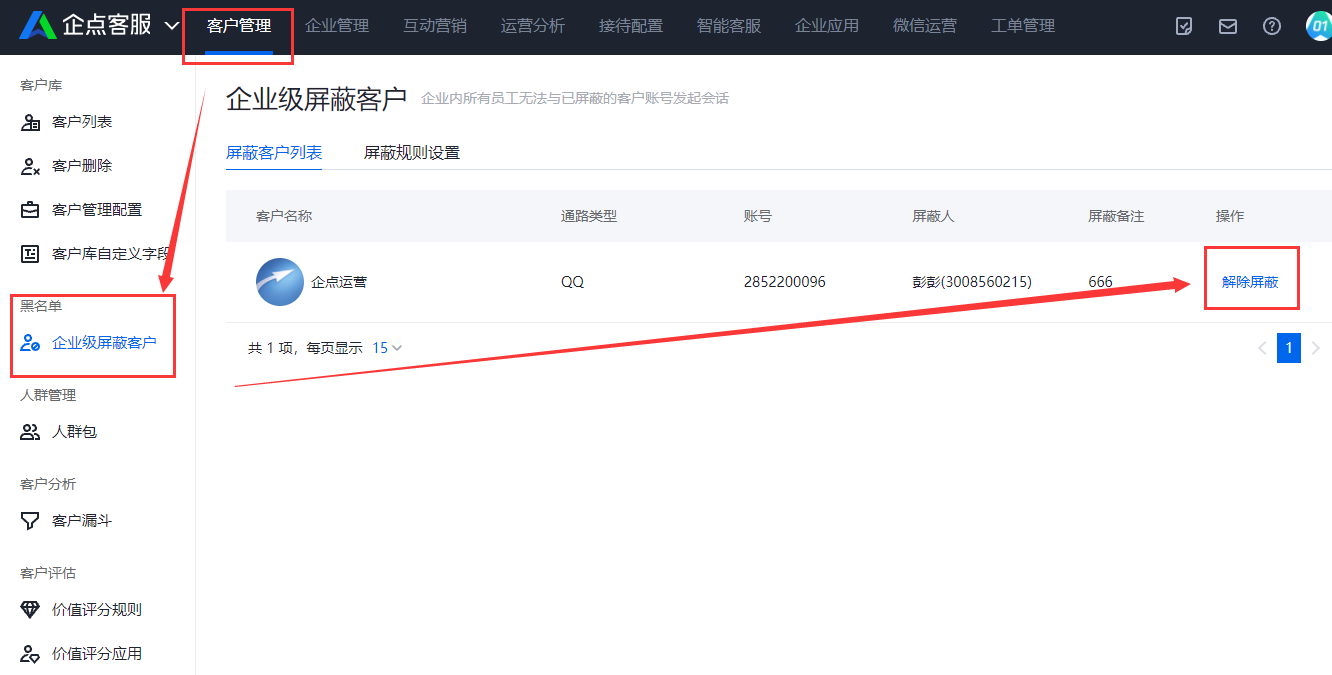Select page 1 in pagination

[x=1289, y=348]
